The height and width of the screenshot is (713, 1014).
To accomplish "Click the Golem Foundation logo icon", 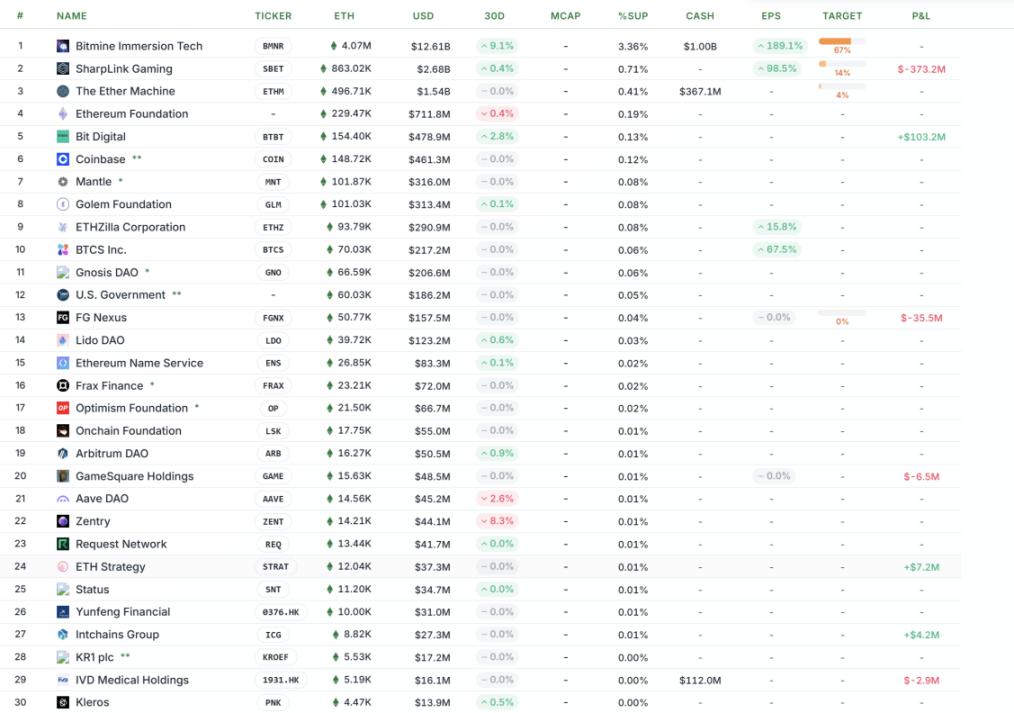I will 63,204.
